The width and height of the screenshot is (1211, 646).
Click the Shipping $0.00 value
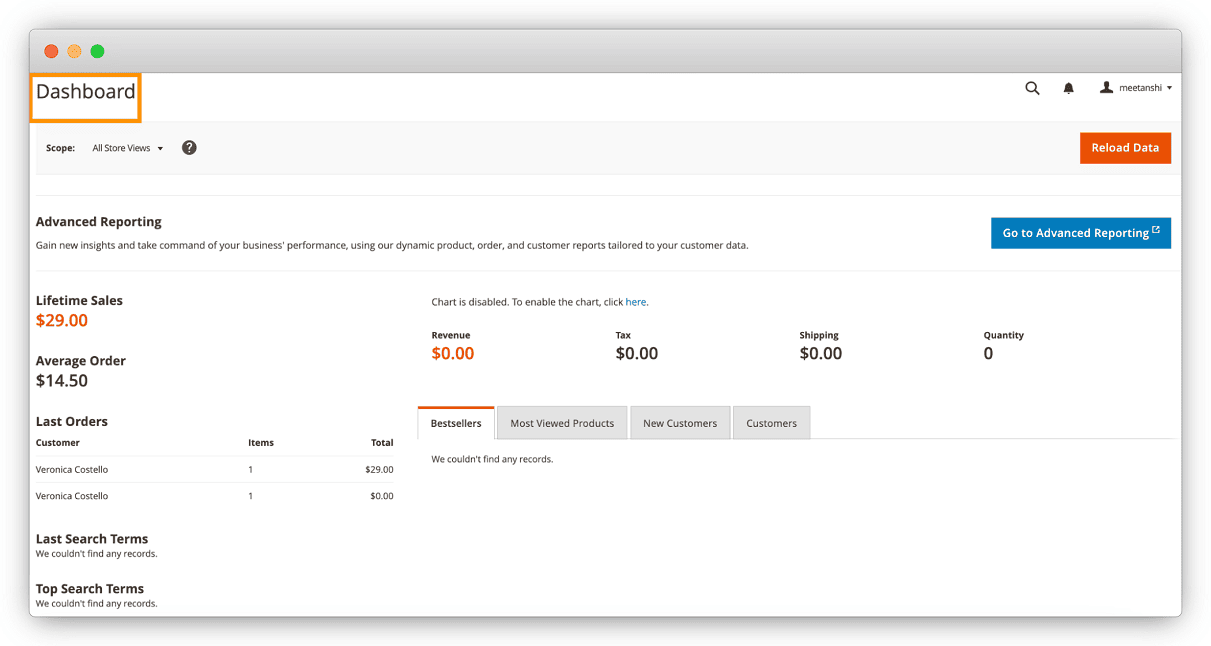click(821, 353)
